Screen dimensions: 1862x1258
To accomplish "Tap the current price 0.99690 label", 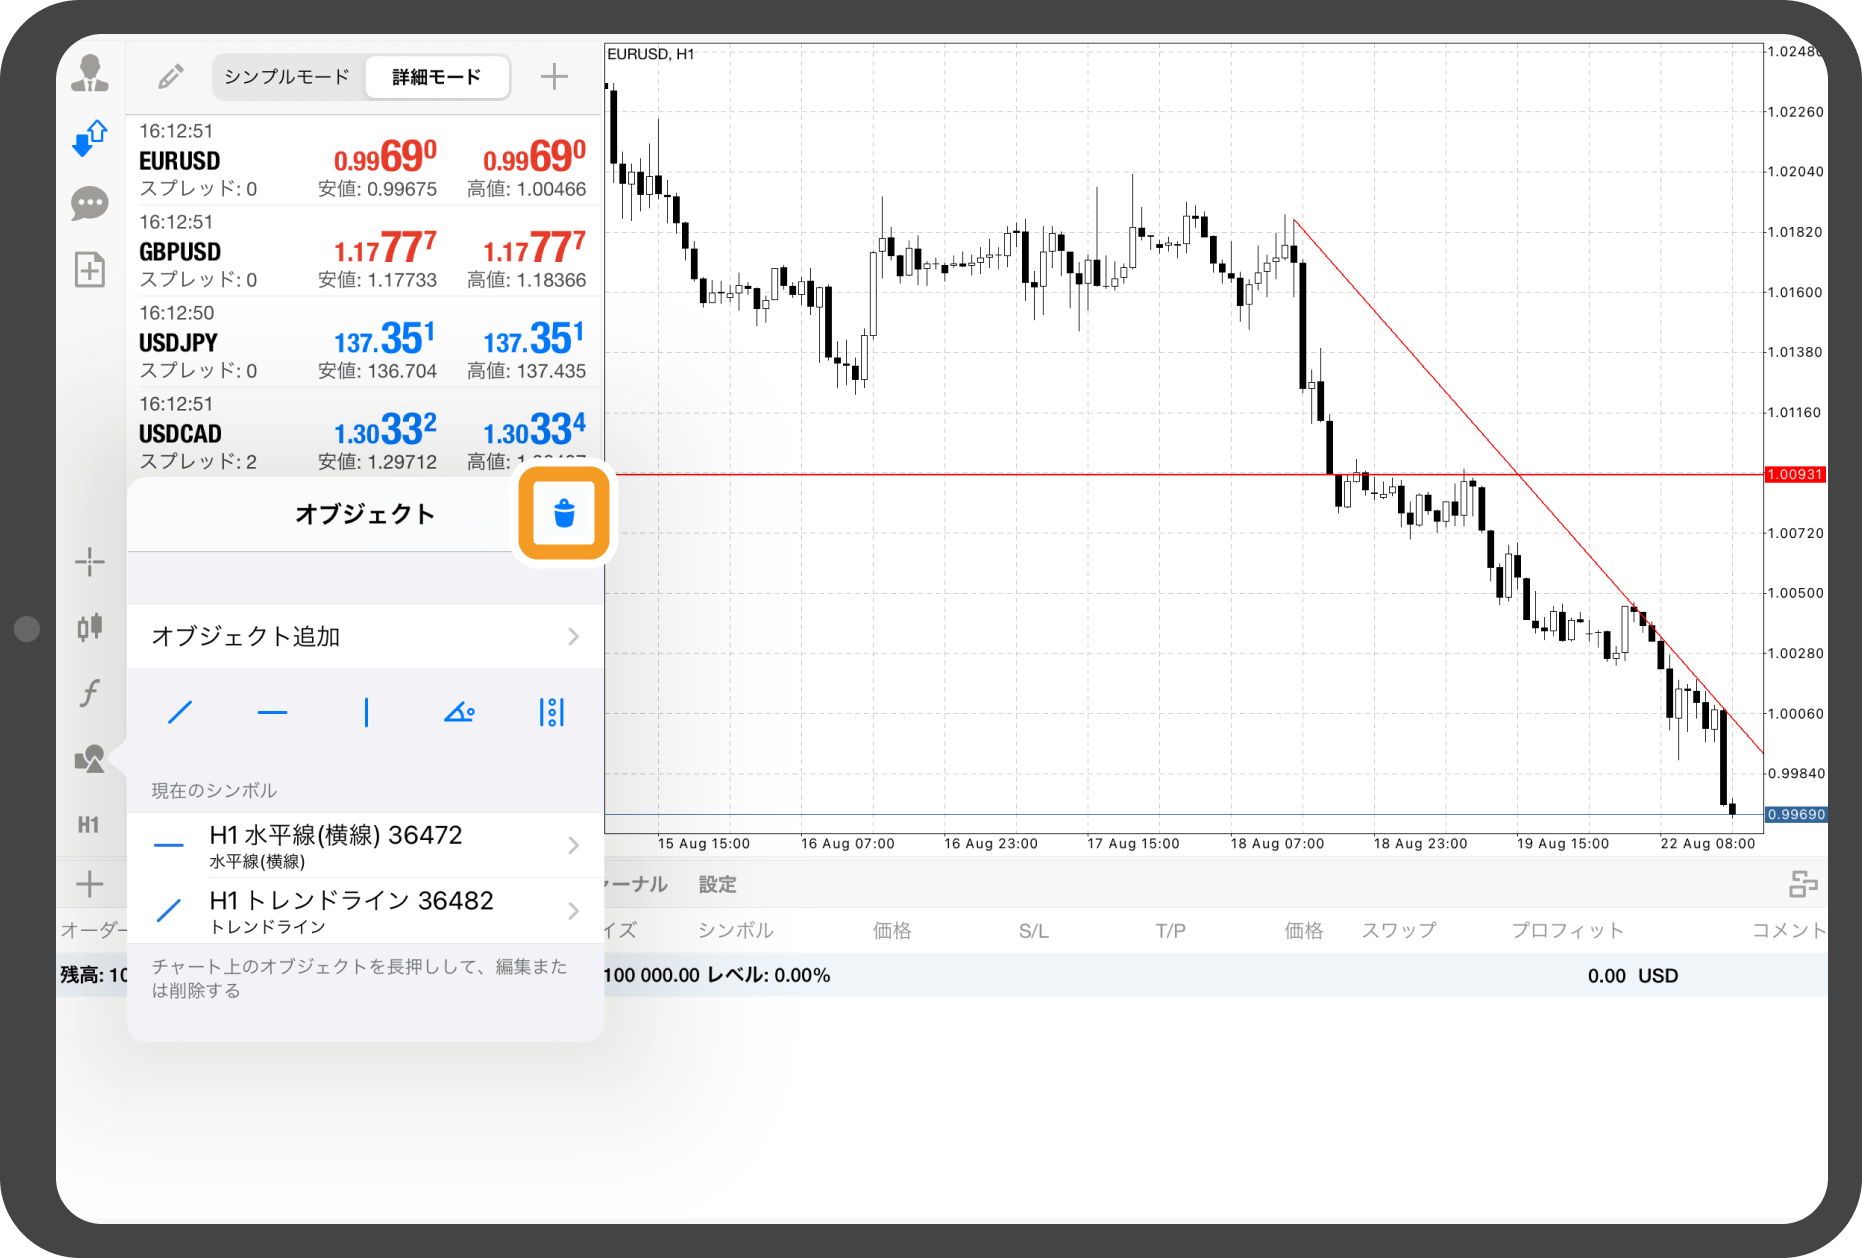I will tap(1796, 814).
